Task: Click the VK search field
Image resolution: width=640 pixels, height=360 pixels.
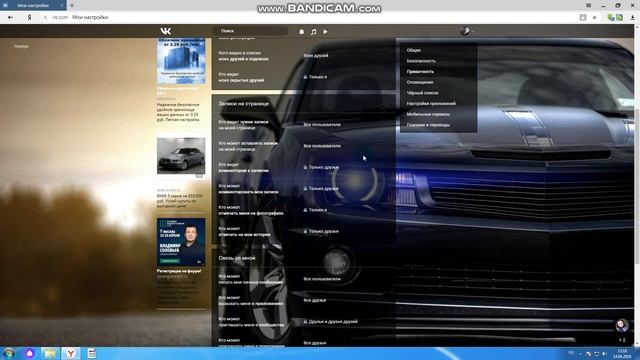Action: [x=250, y=31]
